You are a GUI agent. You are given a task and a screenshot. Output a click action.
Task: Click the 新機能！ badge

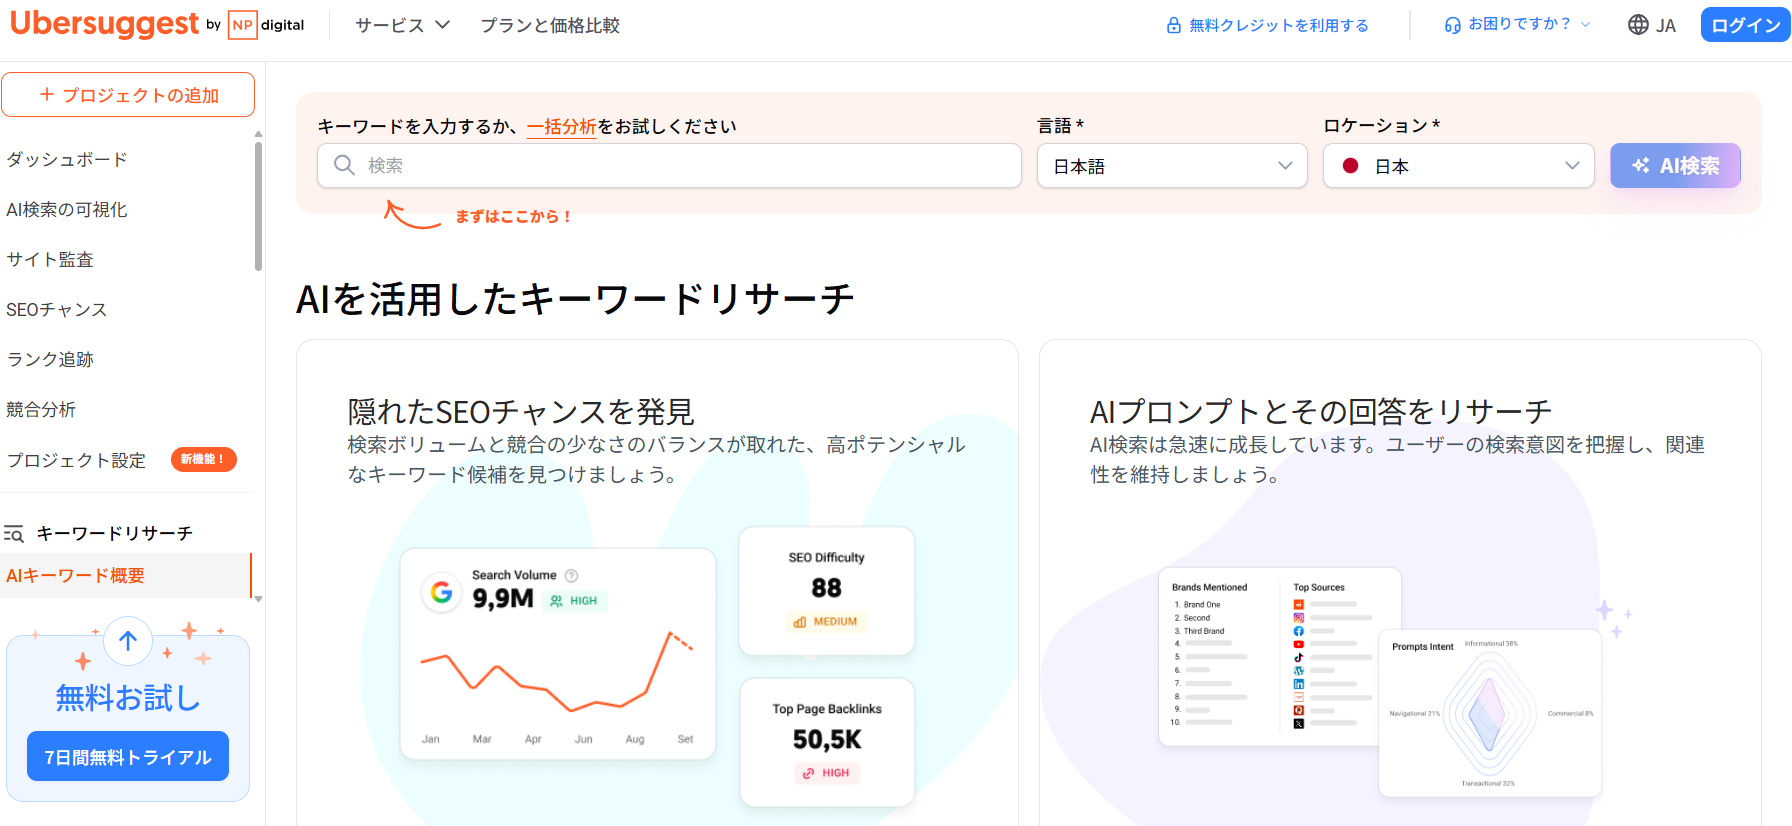[x=204, y=459]
